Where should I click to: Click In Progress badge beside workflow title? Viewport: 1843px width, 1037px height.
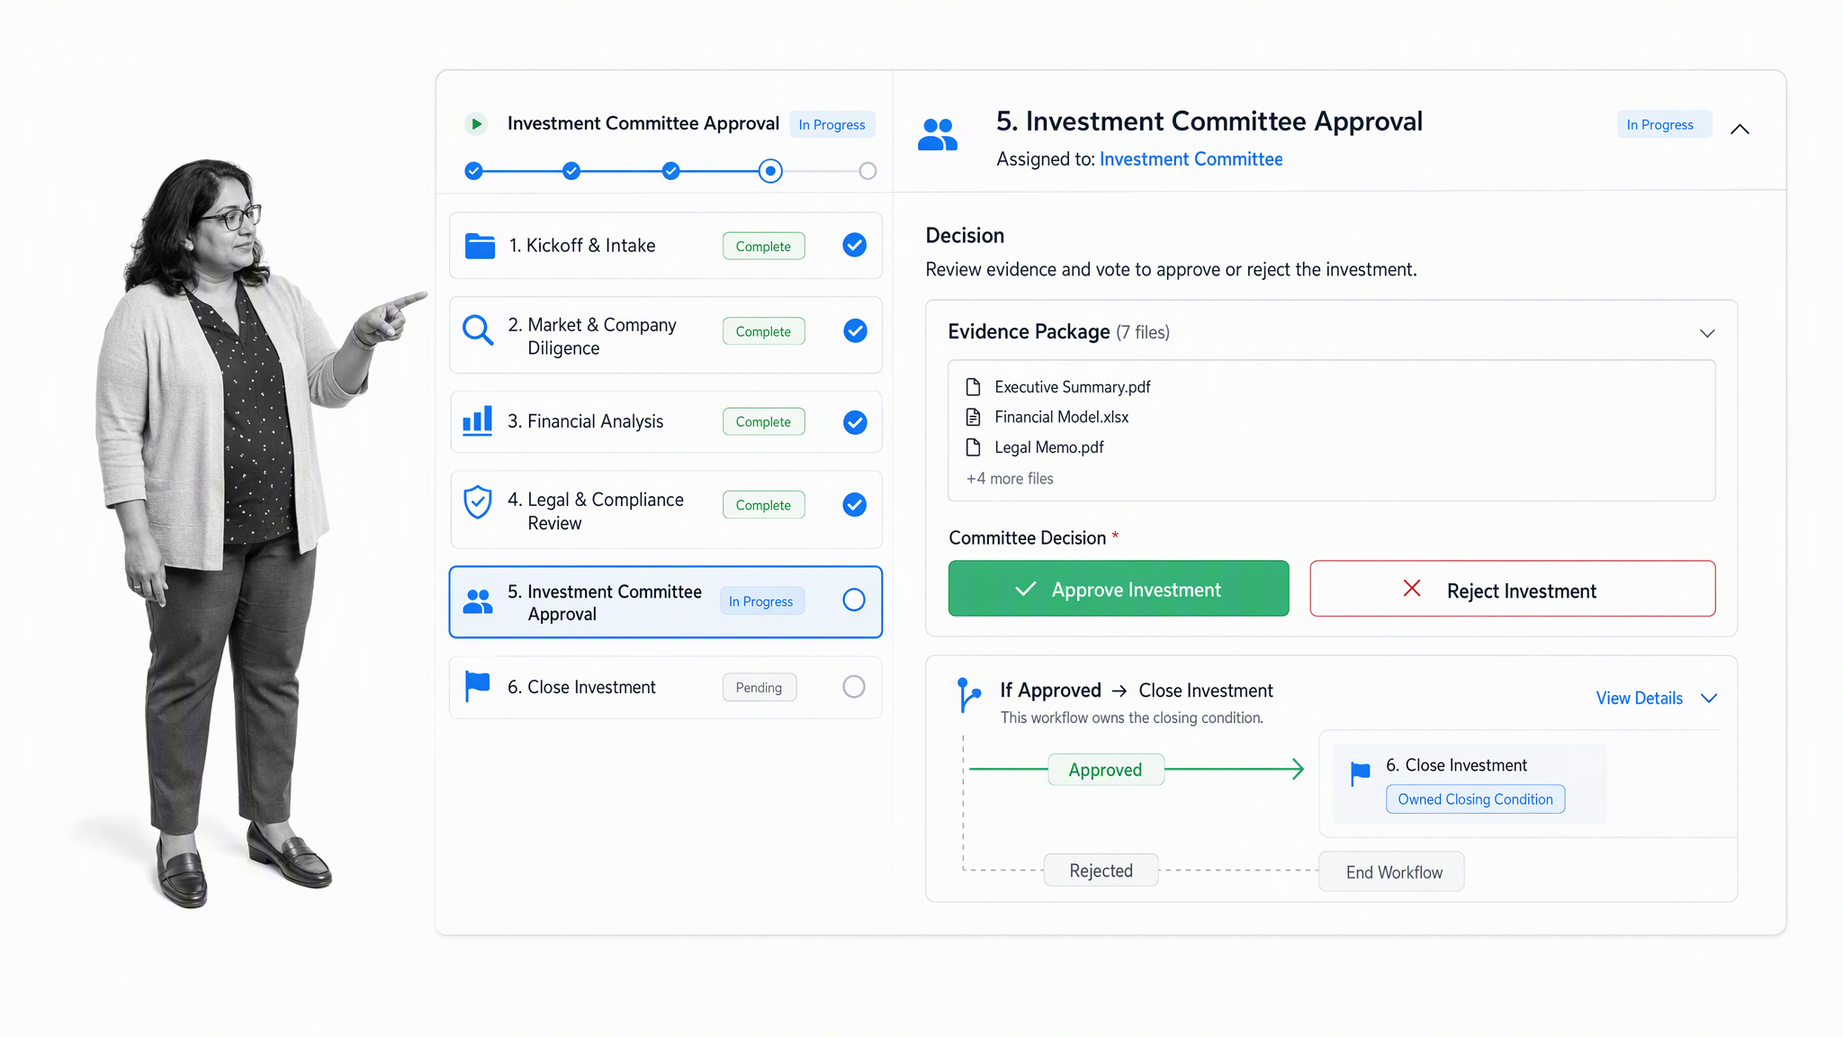click(x=832, y=125)
